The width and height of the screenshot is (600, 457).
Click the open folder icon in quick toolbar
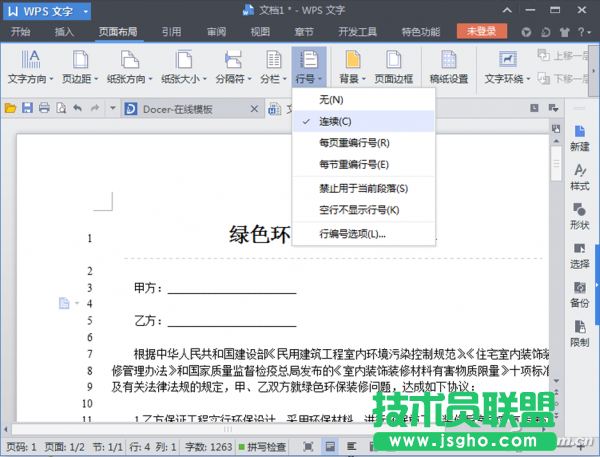tap(10, 108)
